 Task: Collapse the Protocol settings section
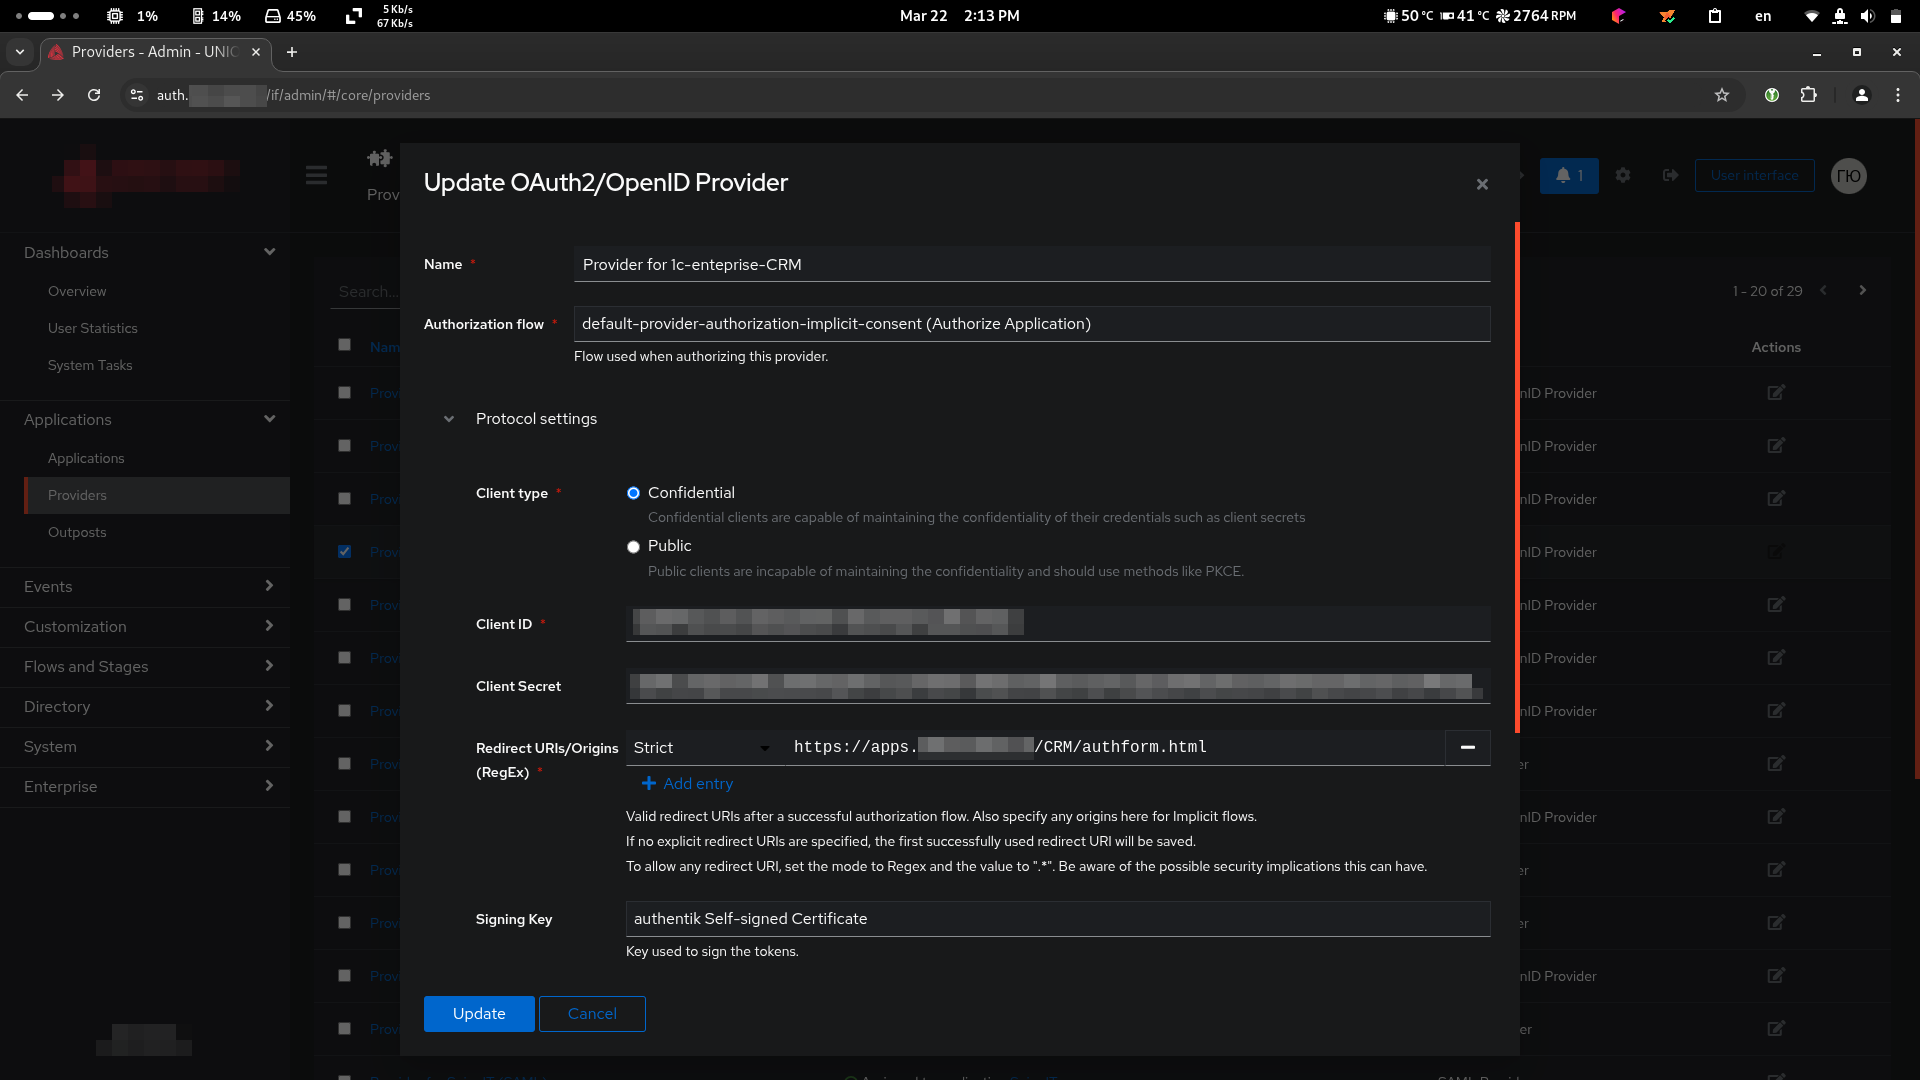coord(449,419)
